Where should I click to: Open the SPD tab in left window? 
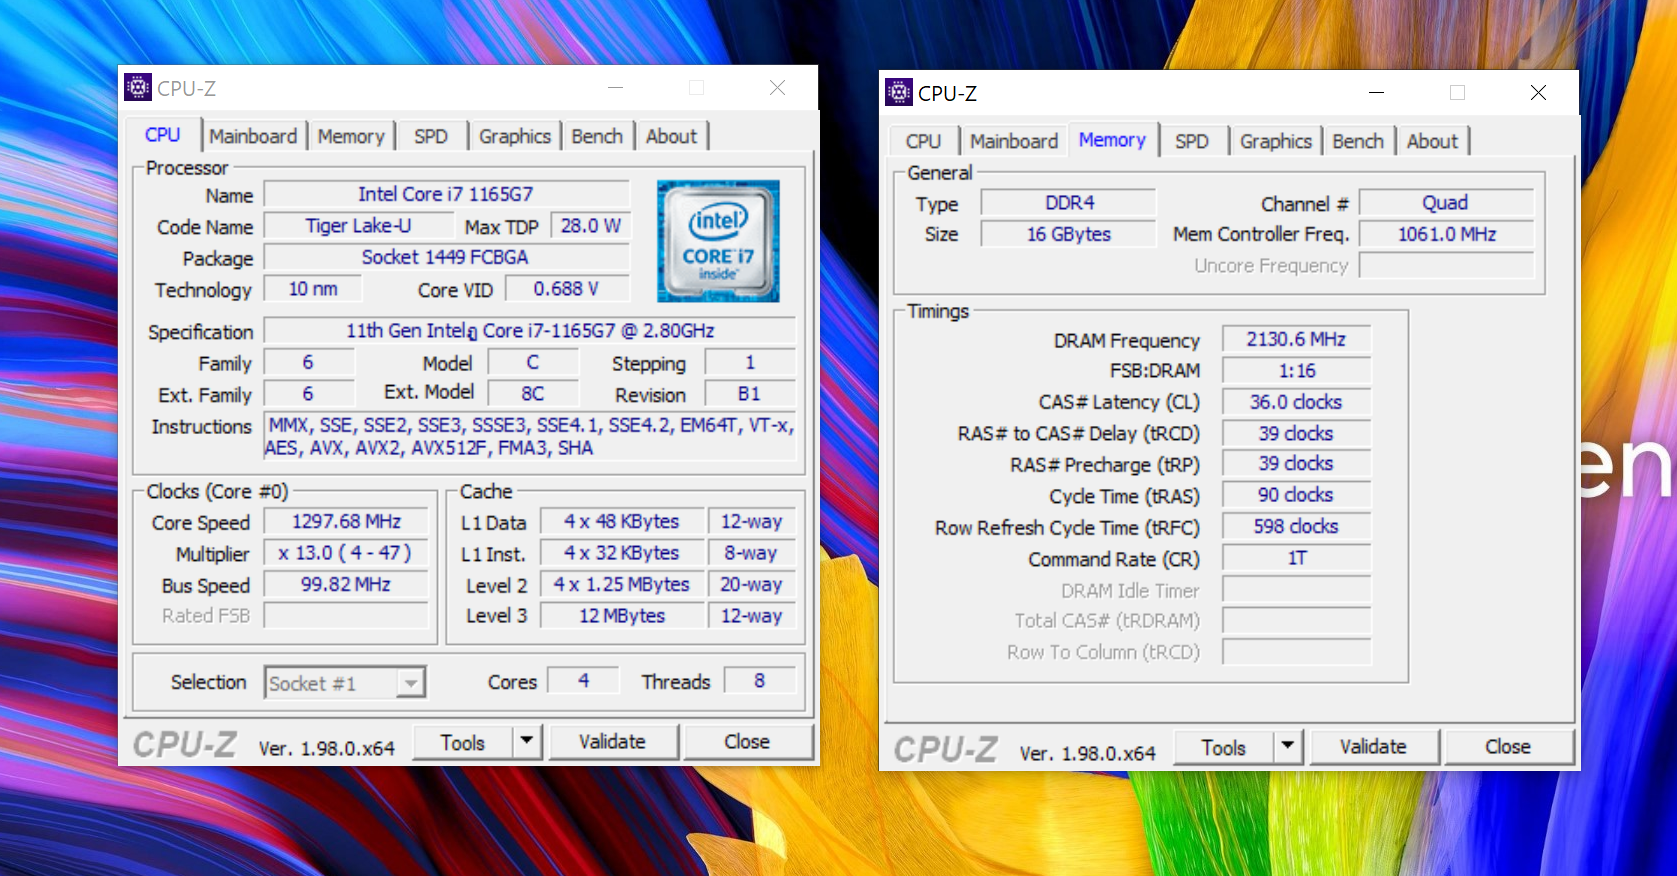tap(431, 136)
